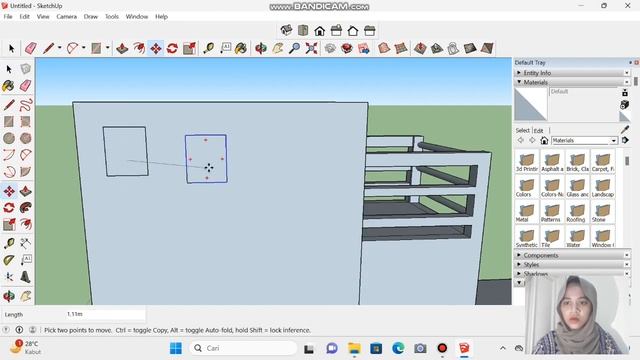Expand the Styles panel
This screenshot has height=360, width=640.
519,264
